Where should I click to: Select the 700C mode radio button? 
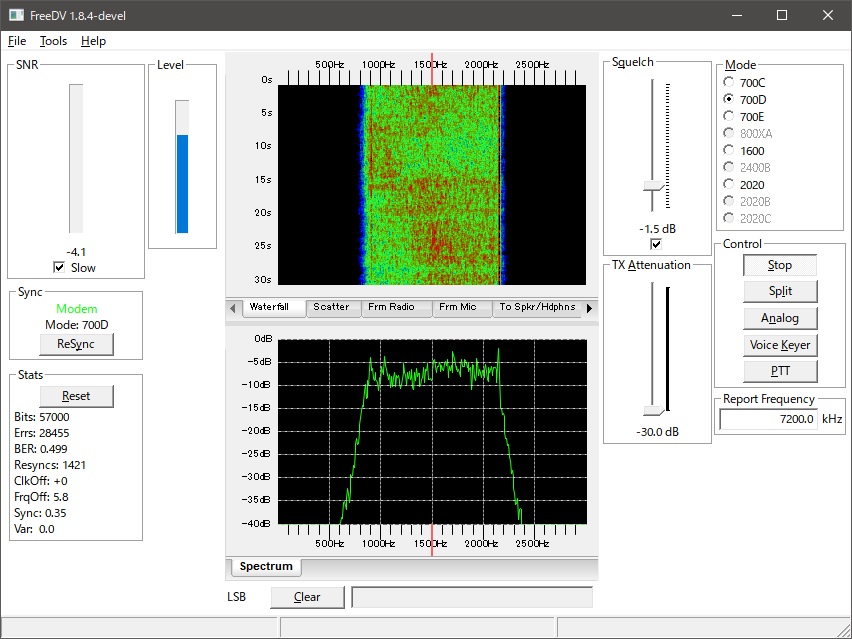coord(729,83)
